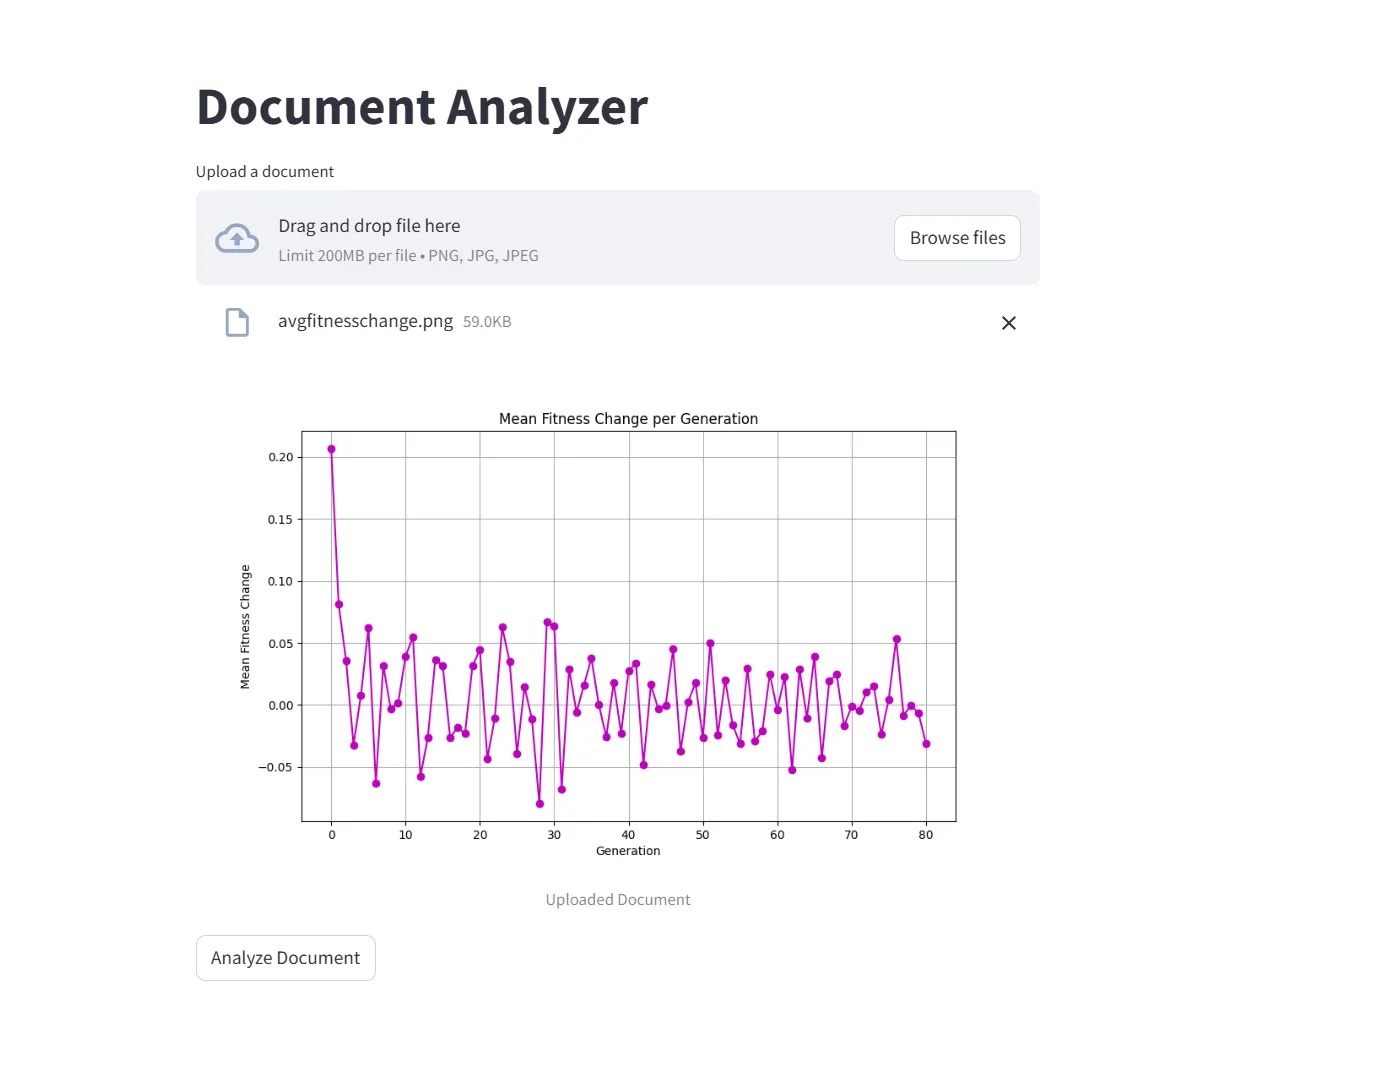Click the 'Generation' x-axis label
The image size is (1379, 1066).
[x=628, y=851]
